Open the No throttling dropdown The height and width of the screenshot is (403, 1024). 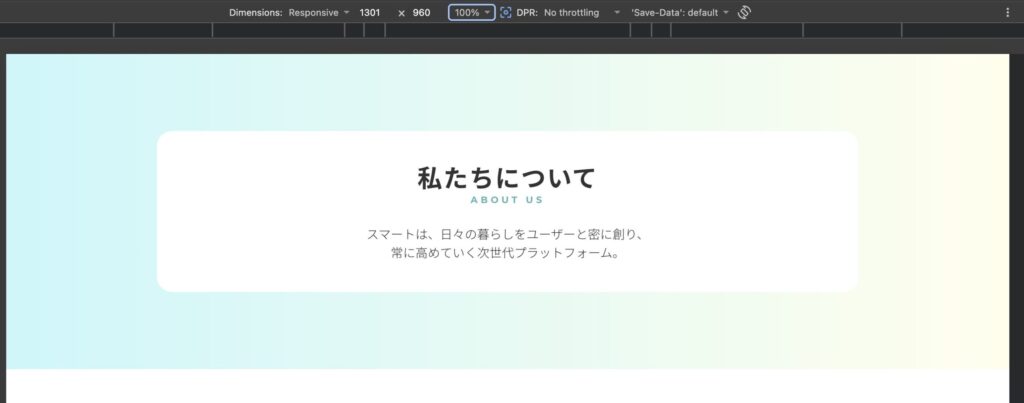pos(581,12)
